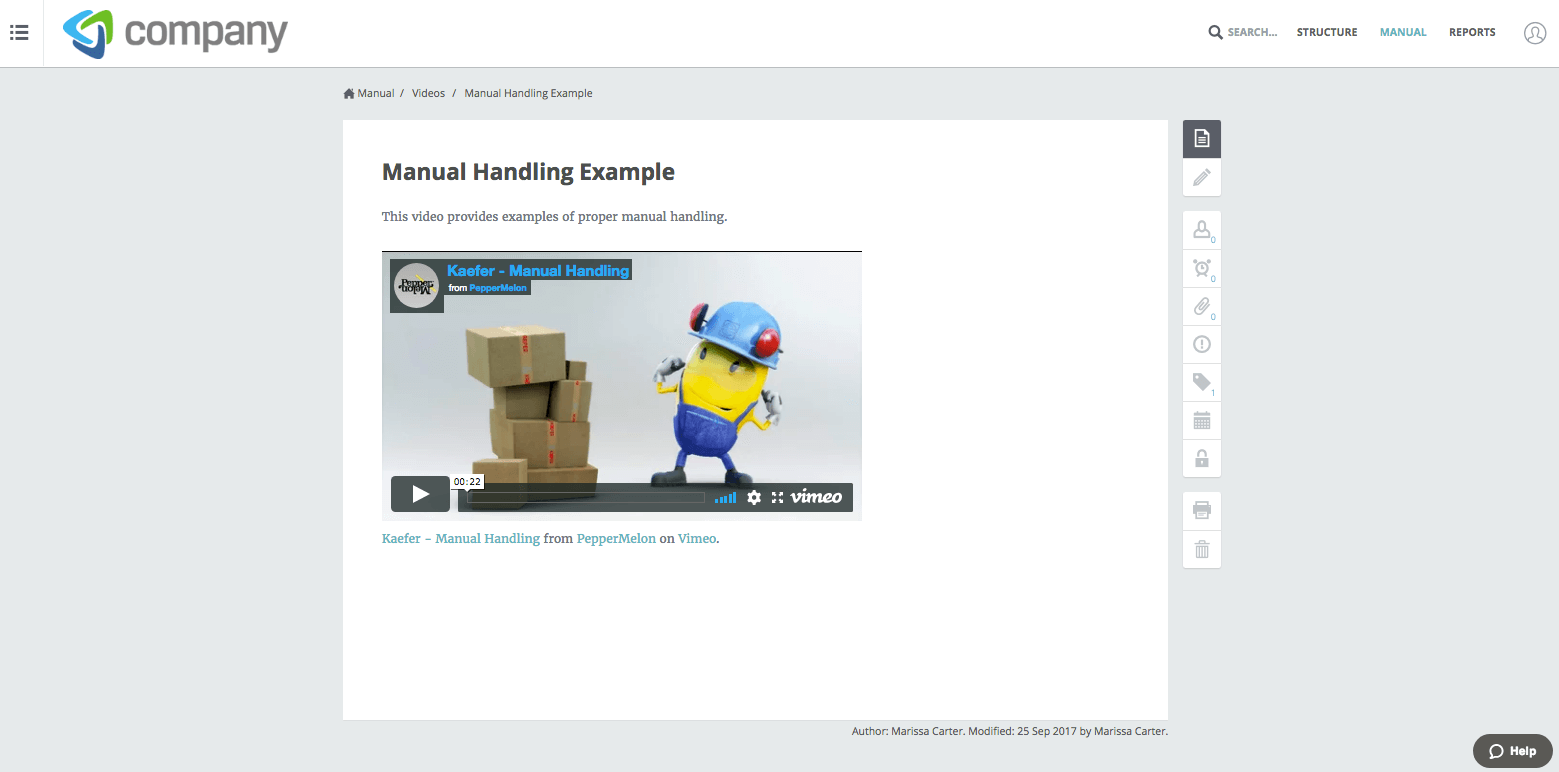This screenshot has width=1559, height=772.
Task: Open PepperMelon link below video
Action: [616, 539]
